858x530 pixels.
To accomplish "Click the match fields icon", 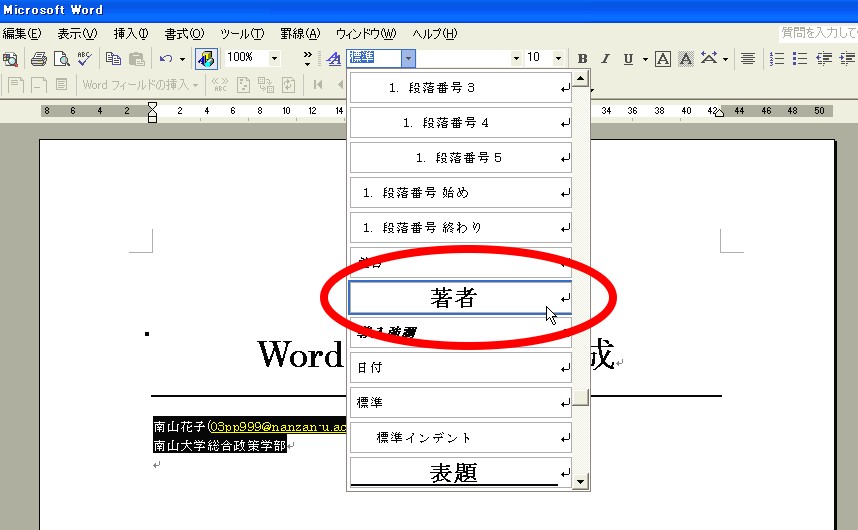I will point(266,85).
